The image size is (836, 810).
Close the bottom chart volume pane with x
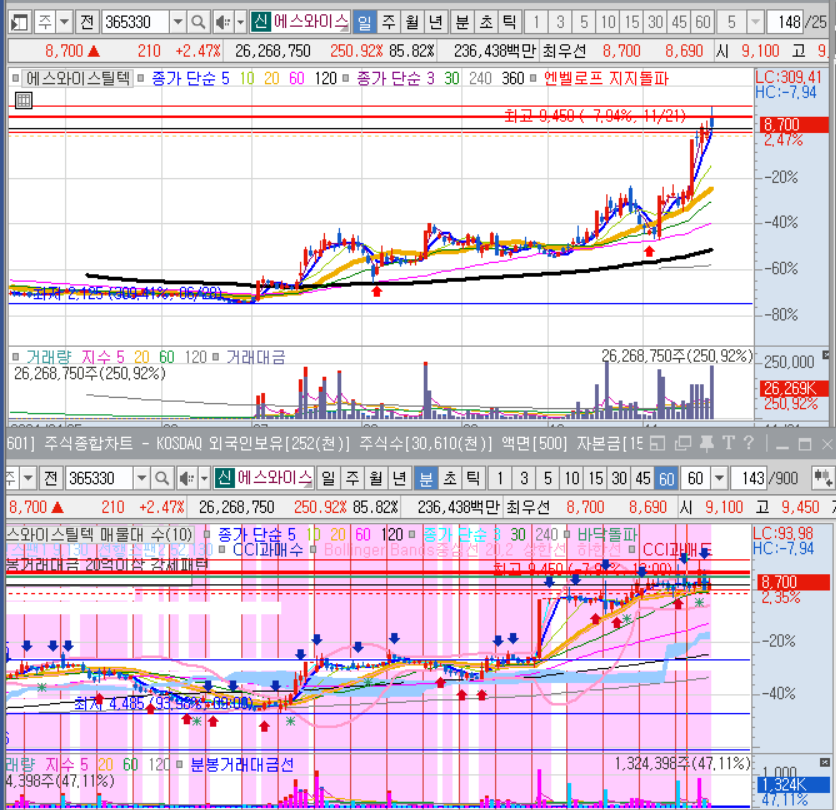[825, 763]
